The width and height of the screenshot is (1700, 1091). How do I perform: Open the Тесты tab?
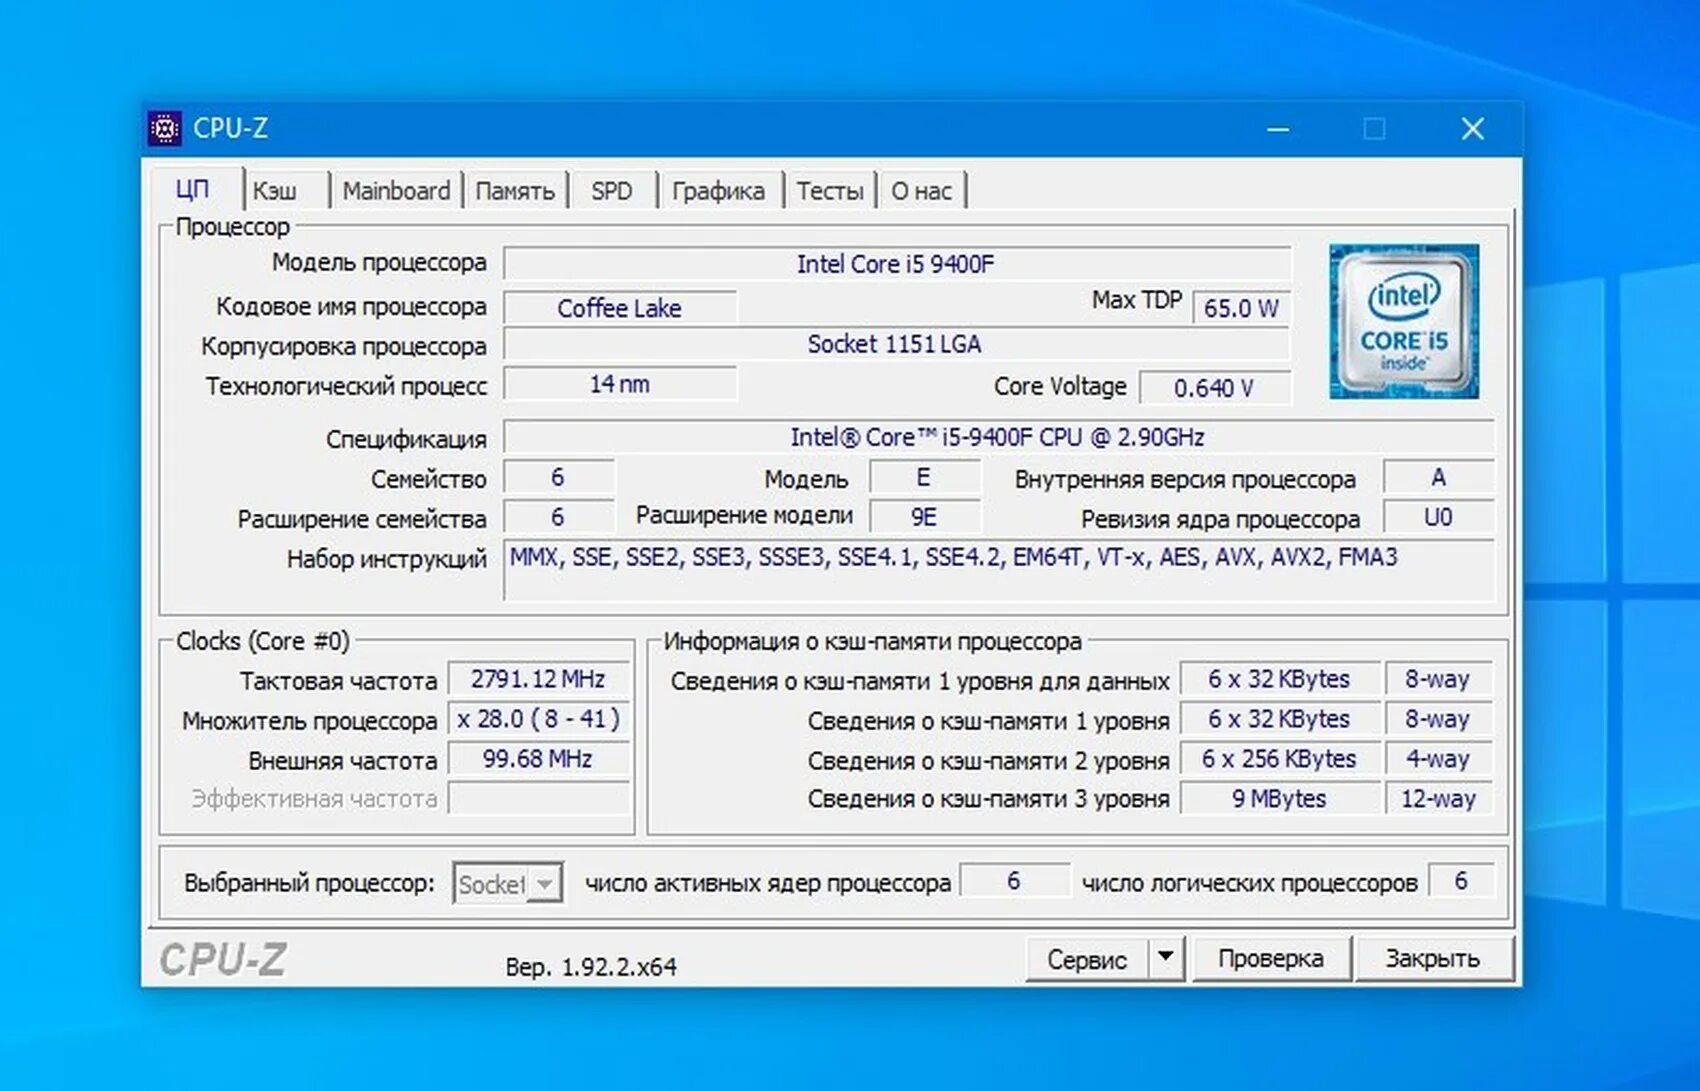click(830, 190)
